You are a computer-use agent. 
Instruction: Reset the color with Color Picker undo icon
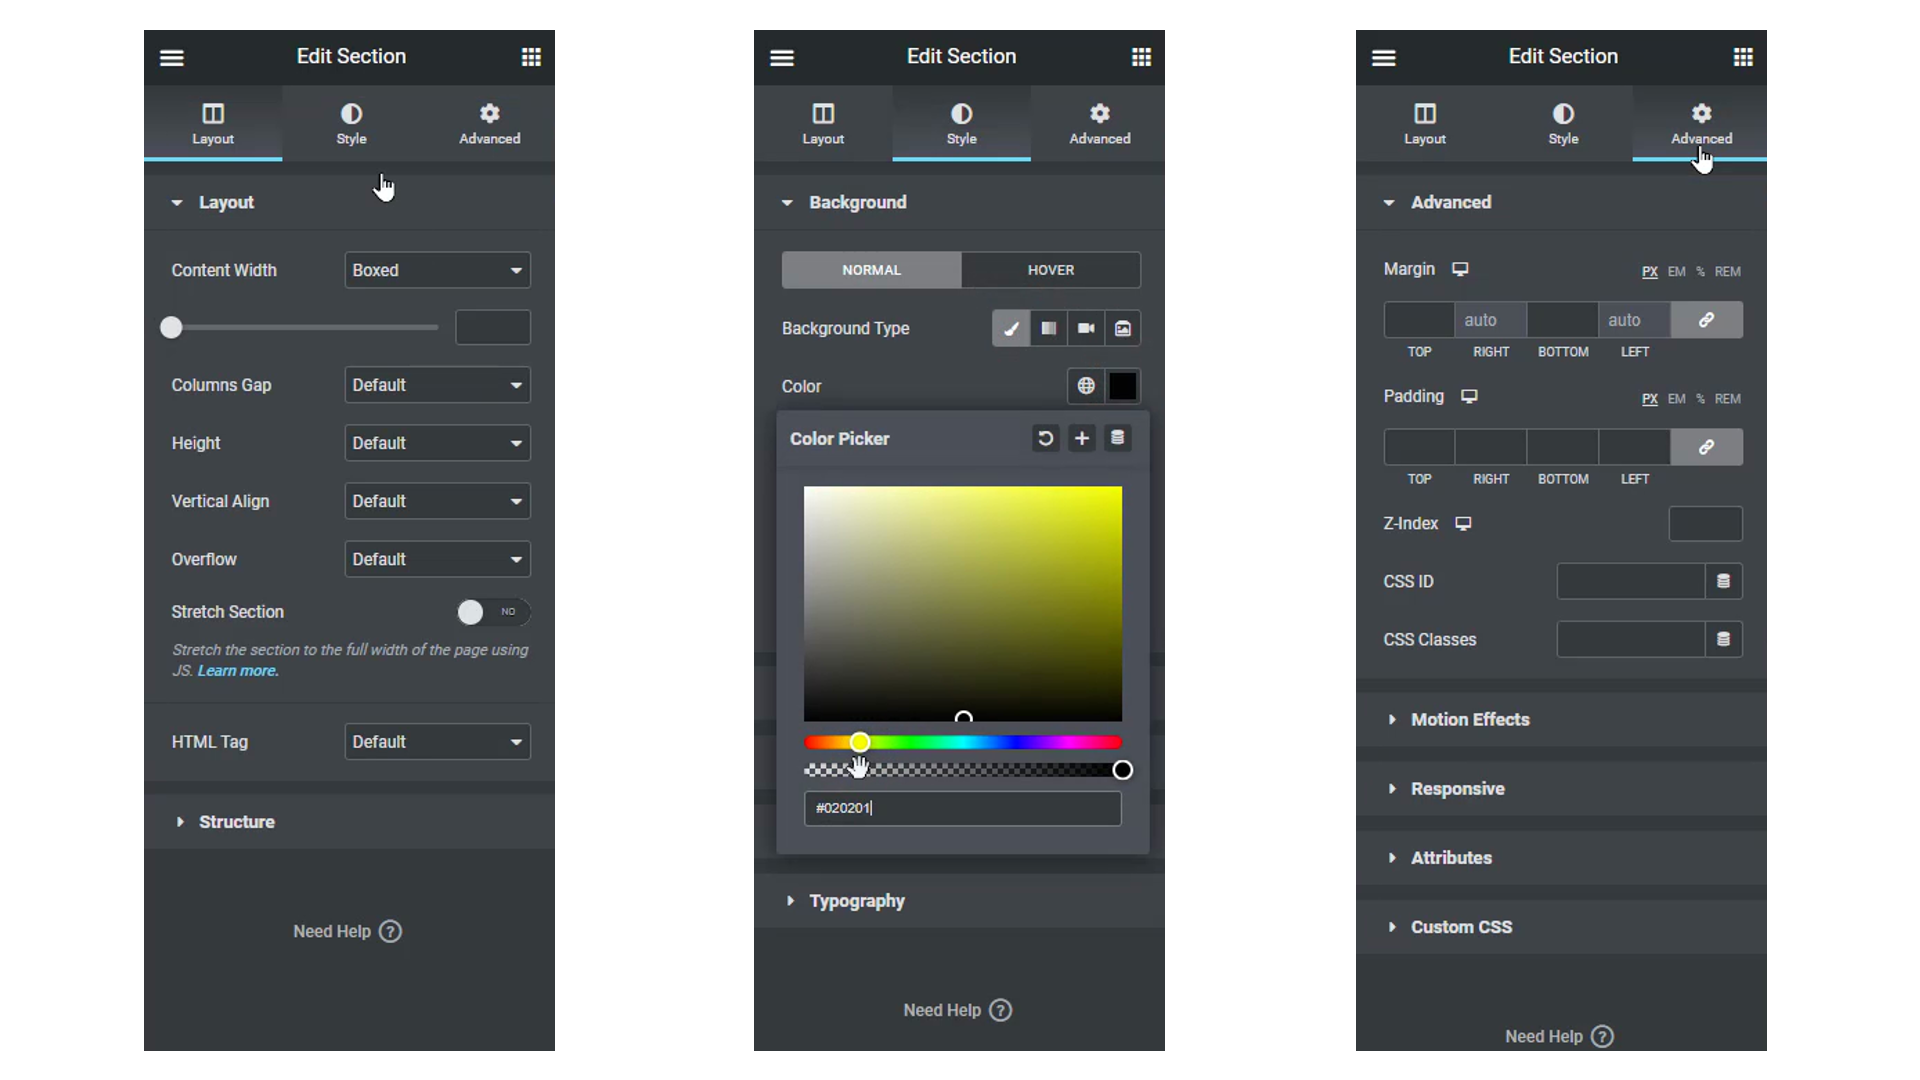pos(1045,438)
